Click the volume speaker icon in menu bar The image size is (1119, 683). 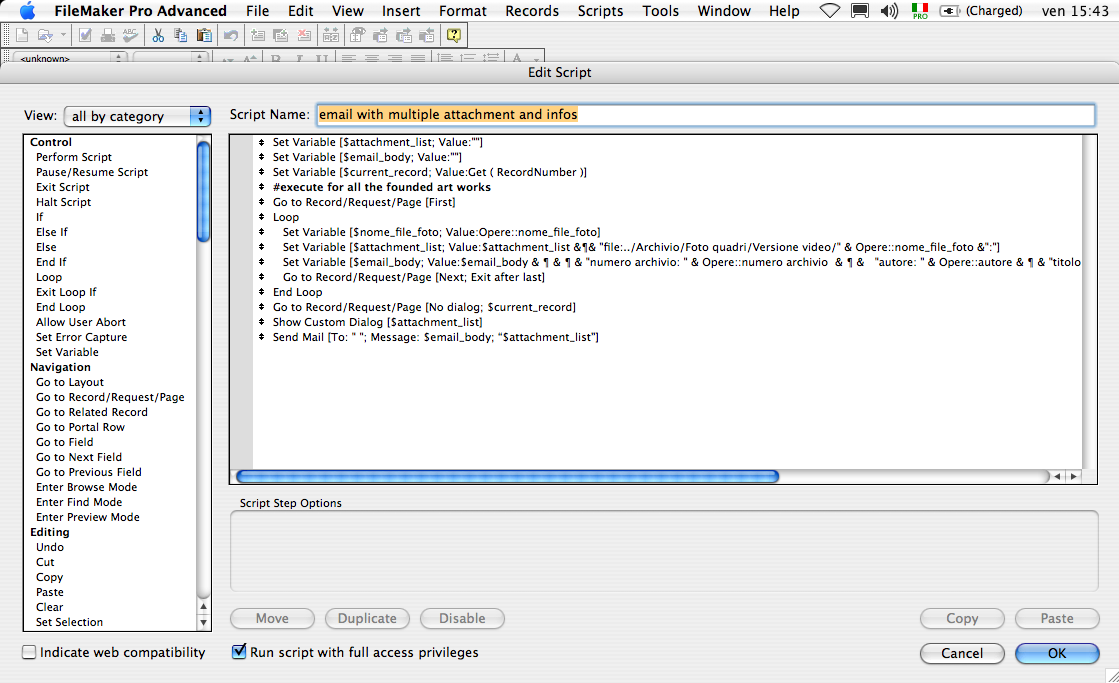(x=889, y=11)
